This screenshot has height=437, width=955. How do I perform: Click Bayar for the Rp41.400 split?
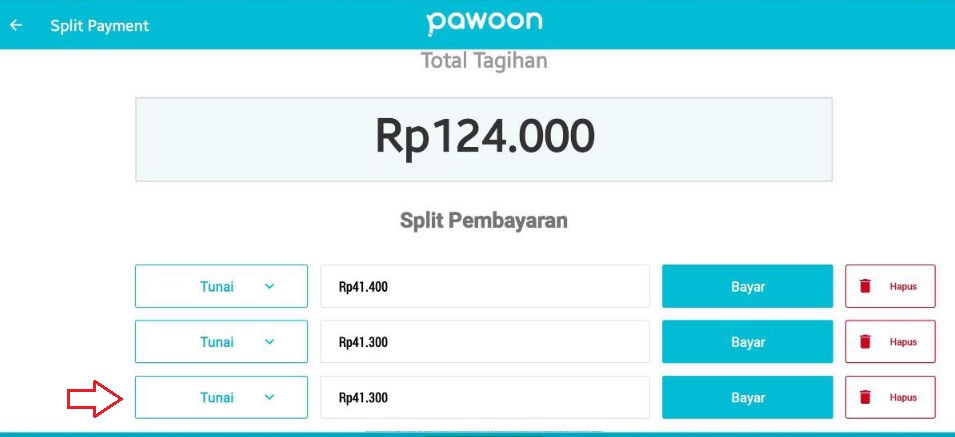747,286
